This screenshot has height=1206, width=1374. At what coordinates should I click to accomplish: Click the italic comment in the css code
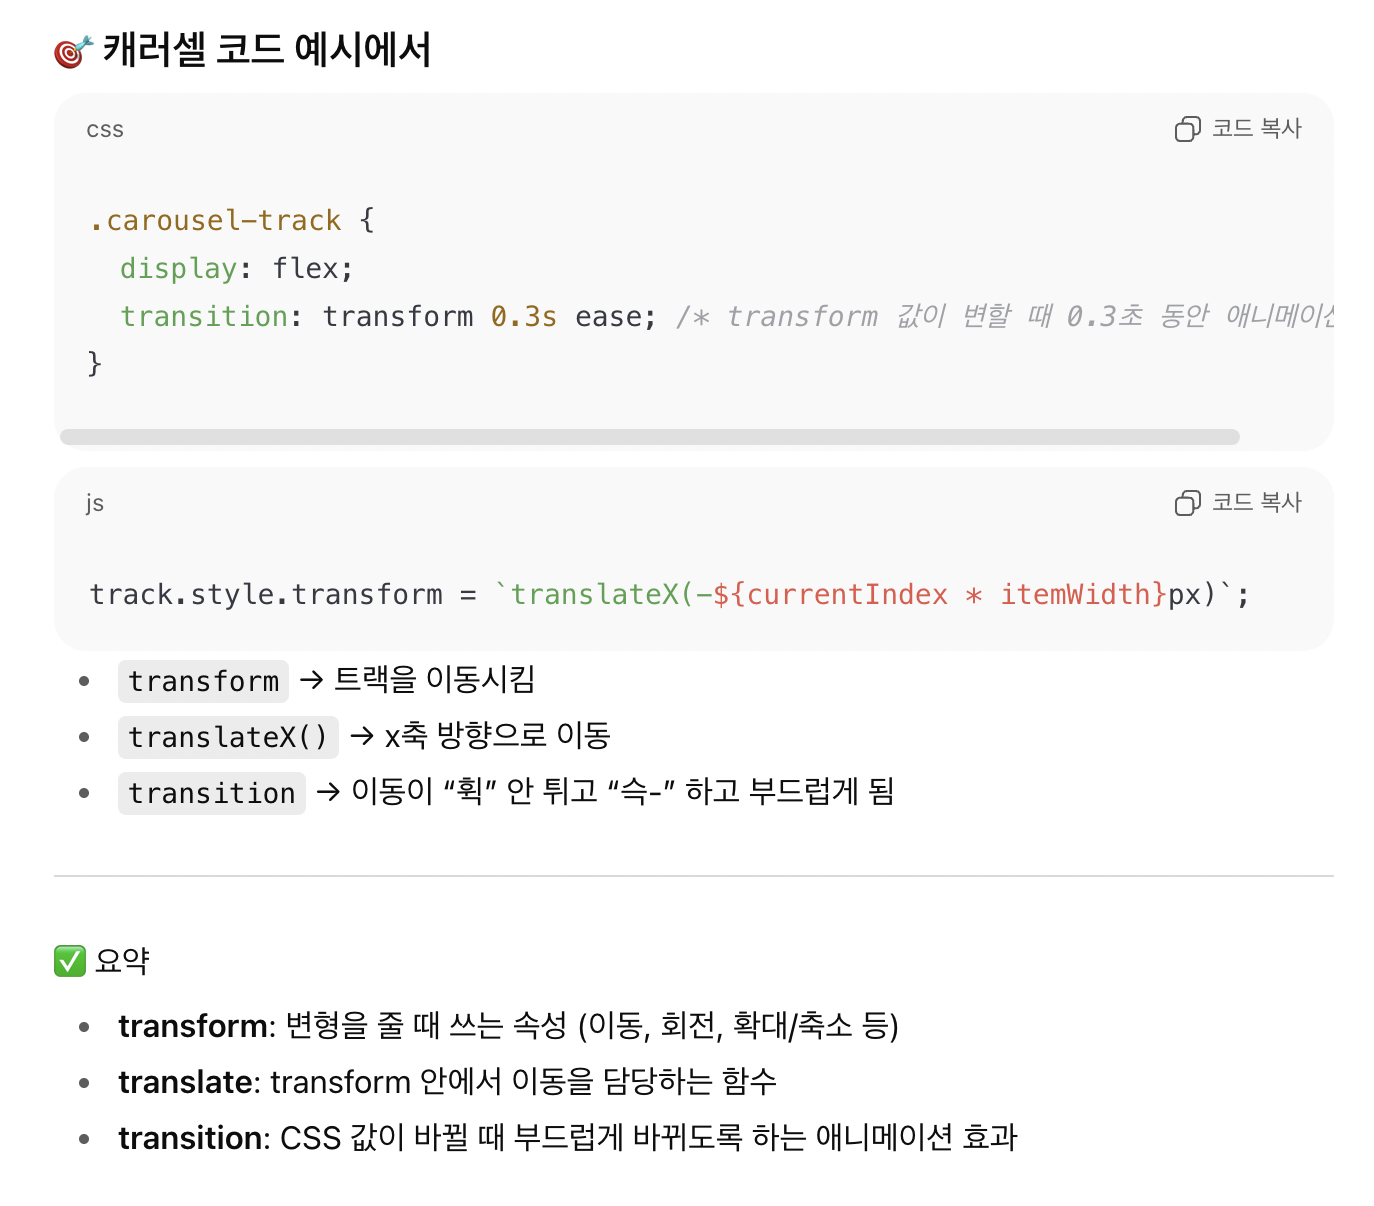(x=1005, y=316)
